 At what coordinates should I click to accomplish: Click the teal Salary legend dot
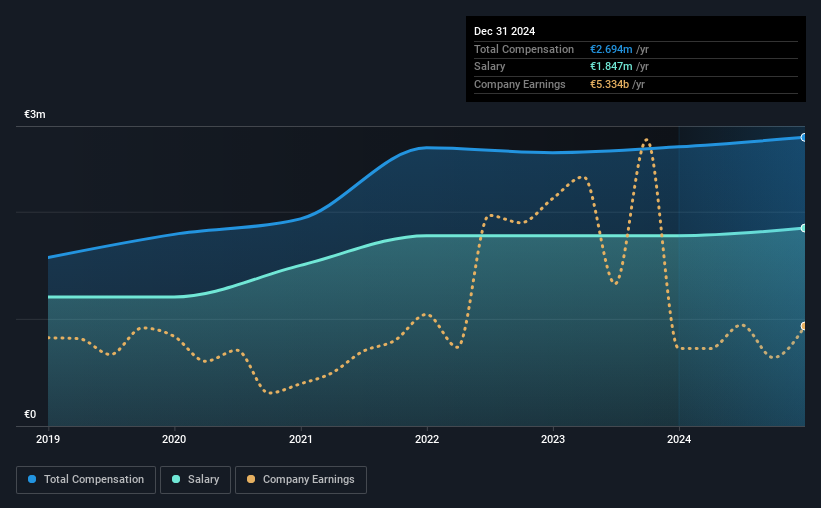pos(176,479)
